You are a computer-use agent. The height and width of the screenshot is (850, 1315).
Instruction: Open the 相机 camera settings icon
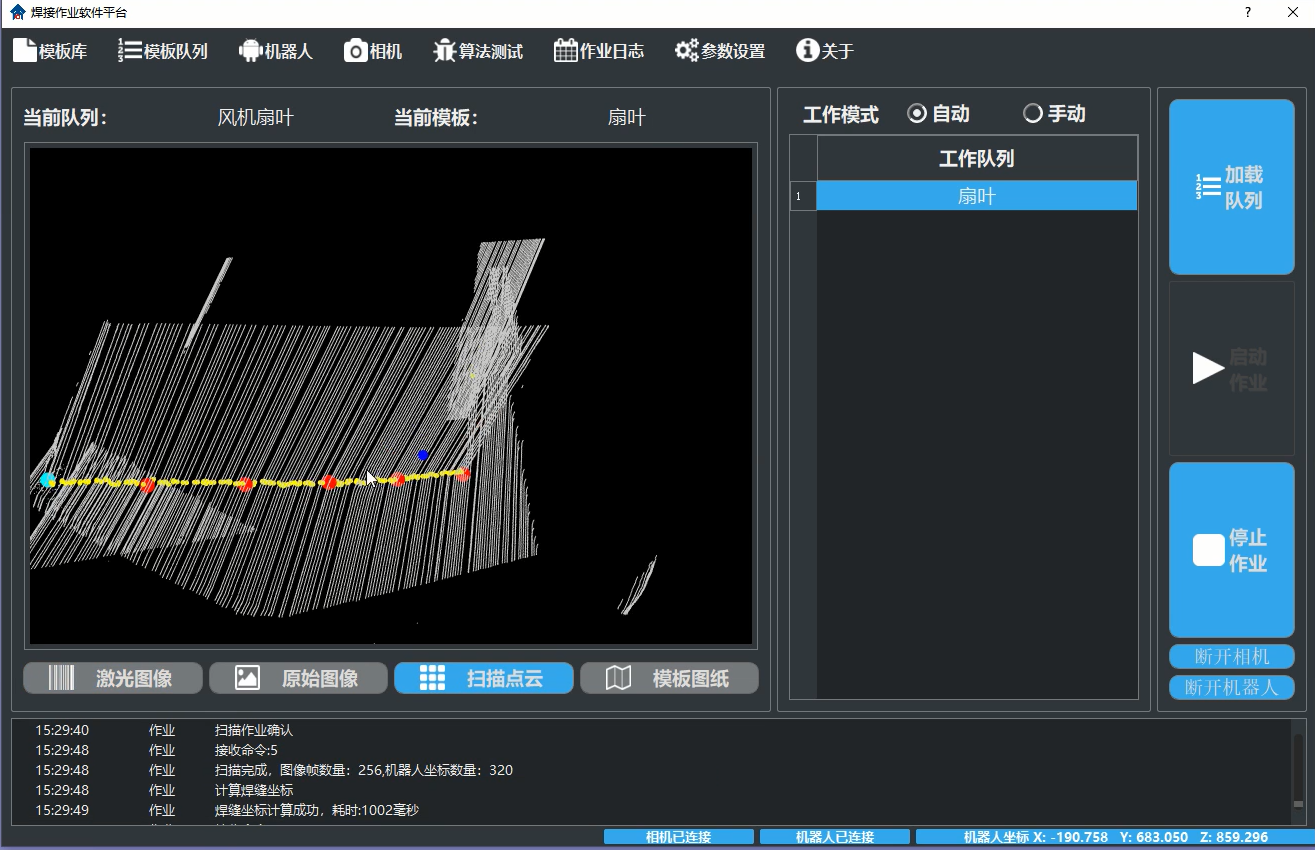356,51
